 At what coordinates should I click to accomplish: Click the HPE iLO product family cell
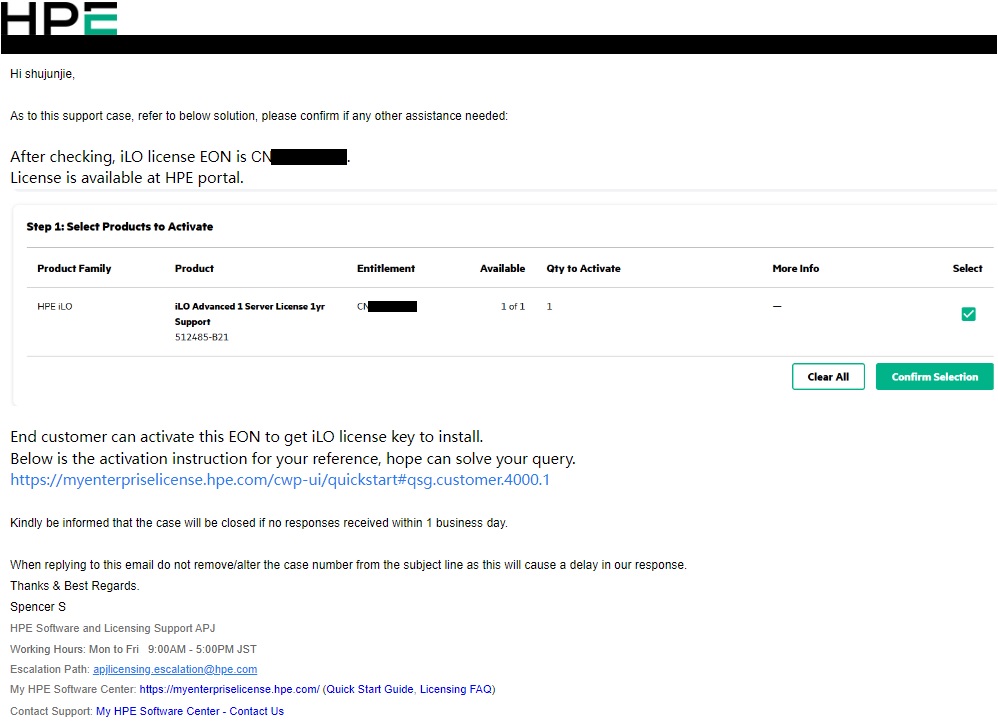click(54, 307)
